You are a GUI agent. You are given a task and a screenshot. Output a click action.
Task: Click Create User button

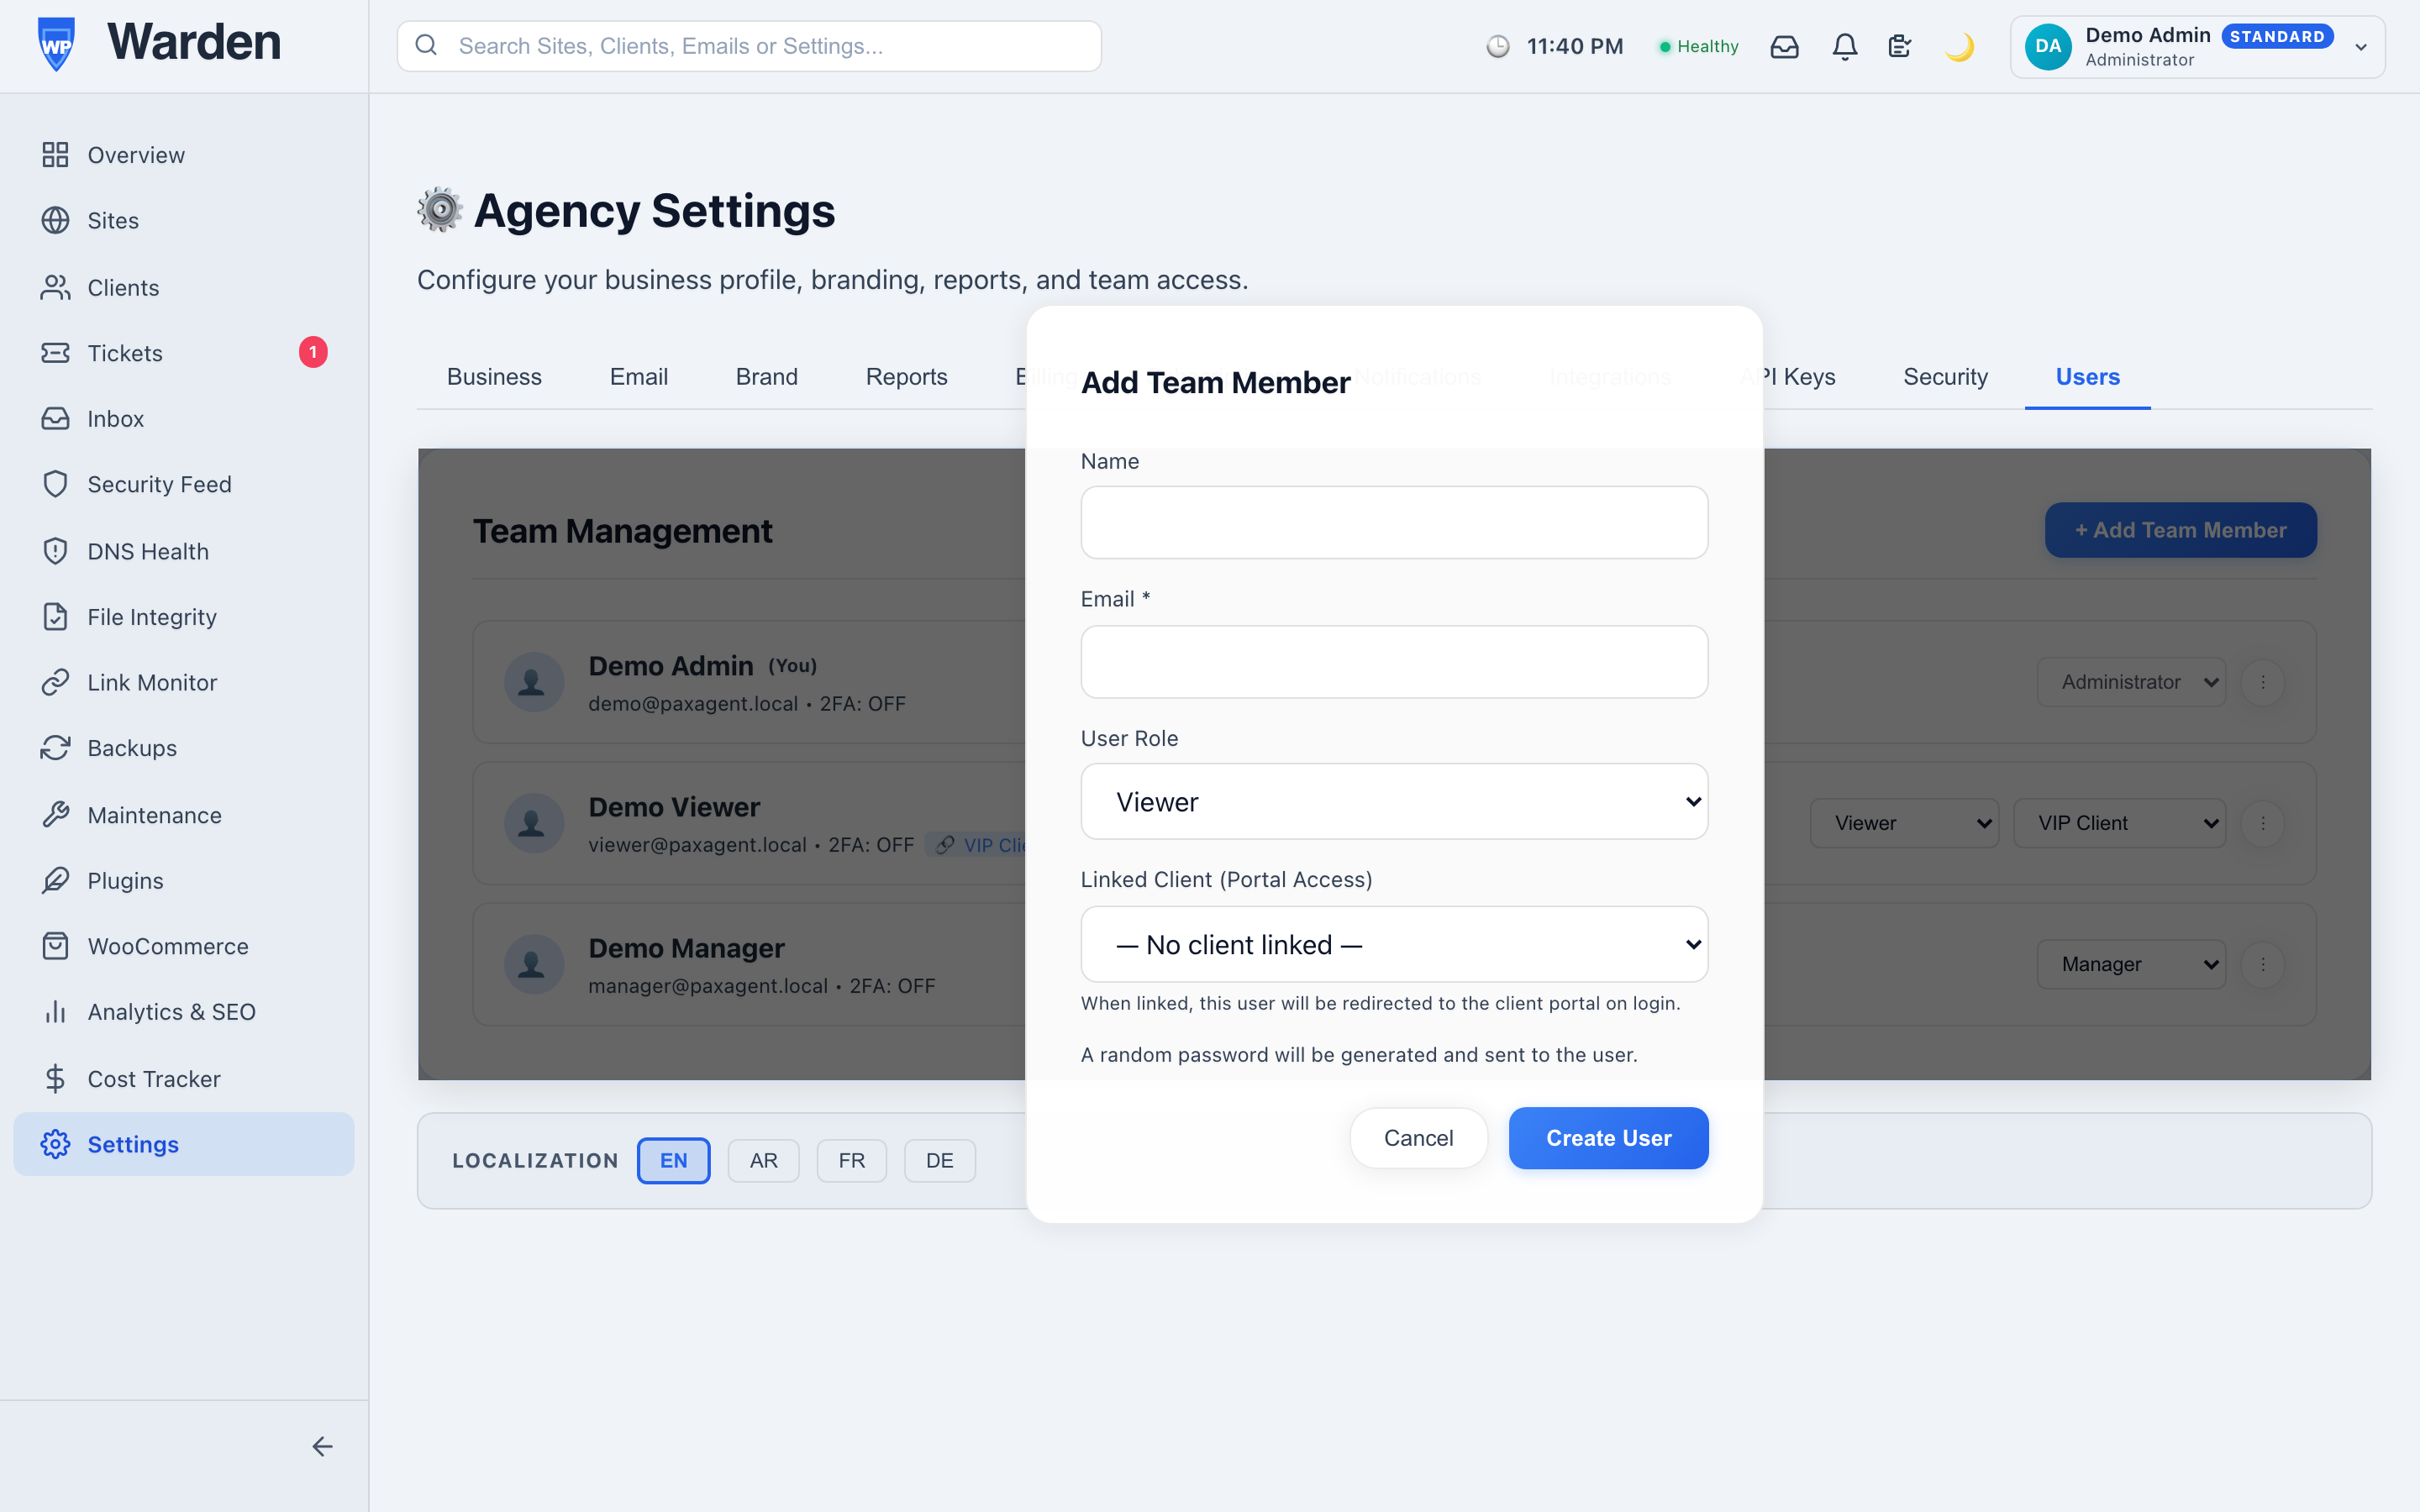pyautogui.click(x=1608, y=1138)
